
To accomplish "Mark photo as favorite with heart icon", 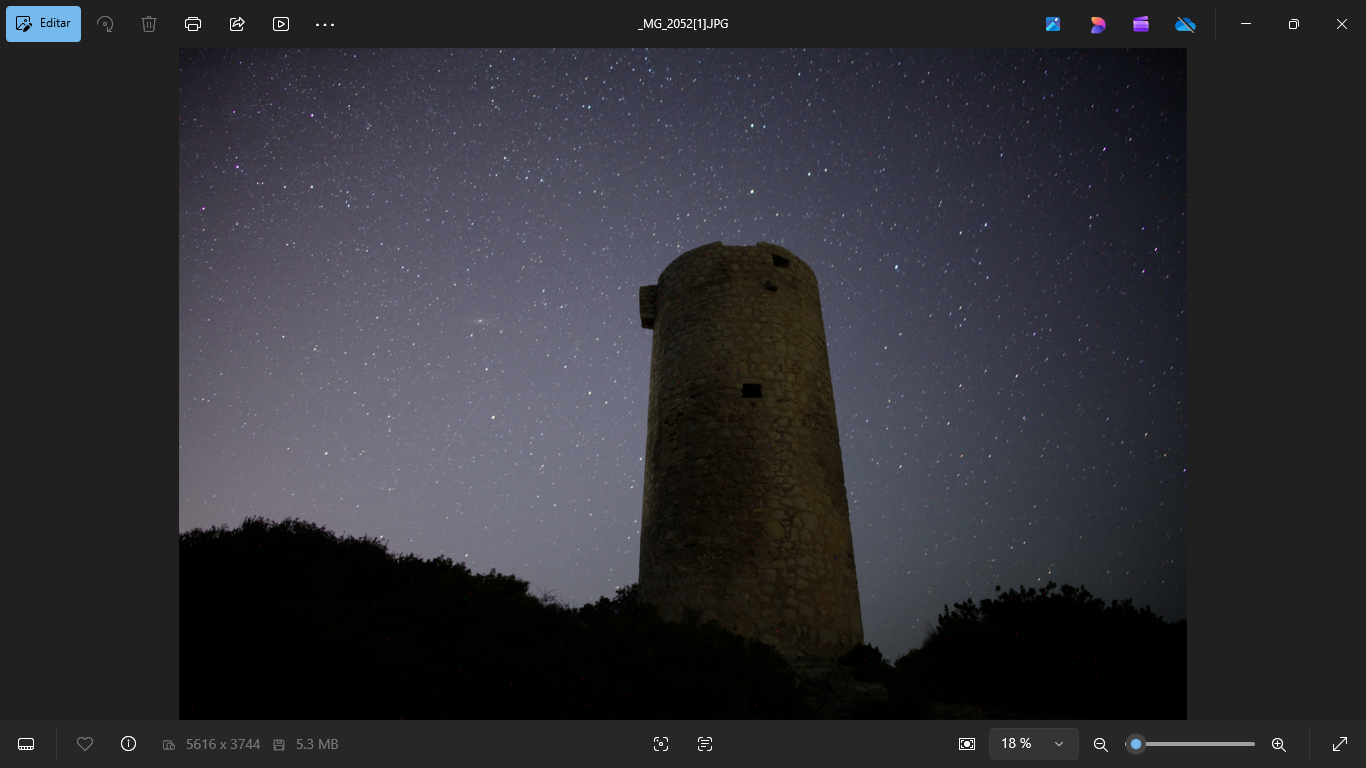I will [85, 744].
